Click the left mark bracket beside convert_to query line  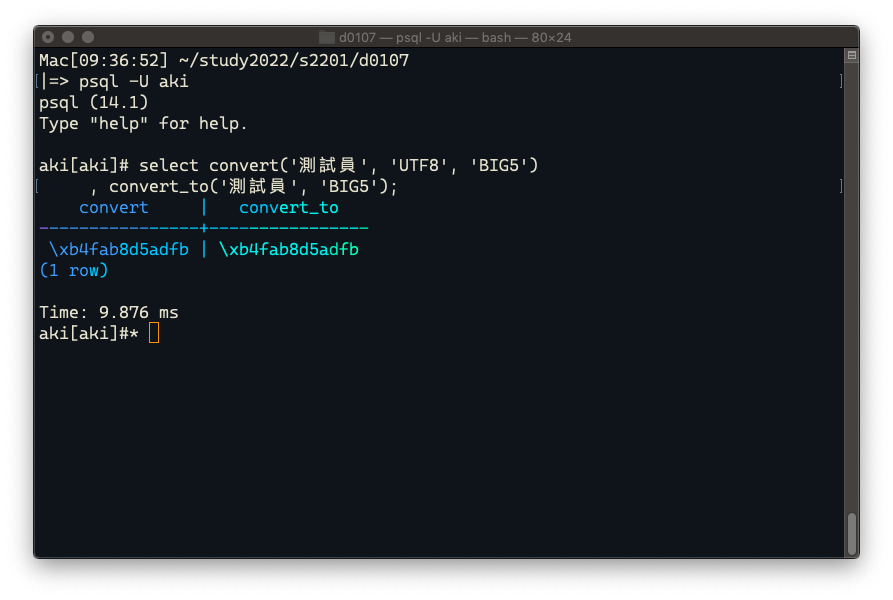[x=37, y=186]
